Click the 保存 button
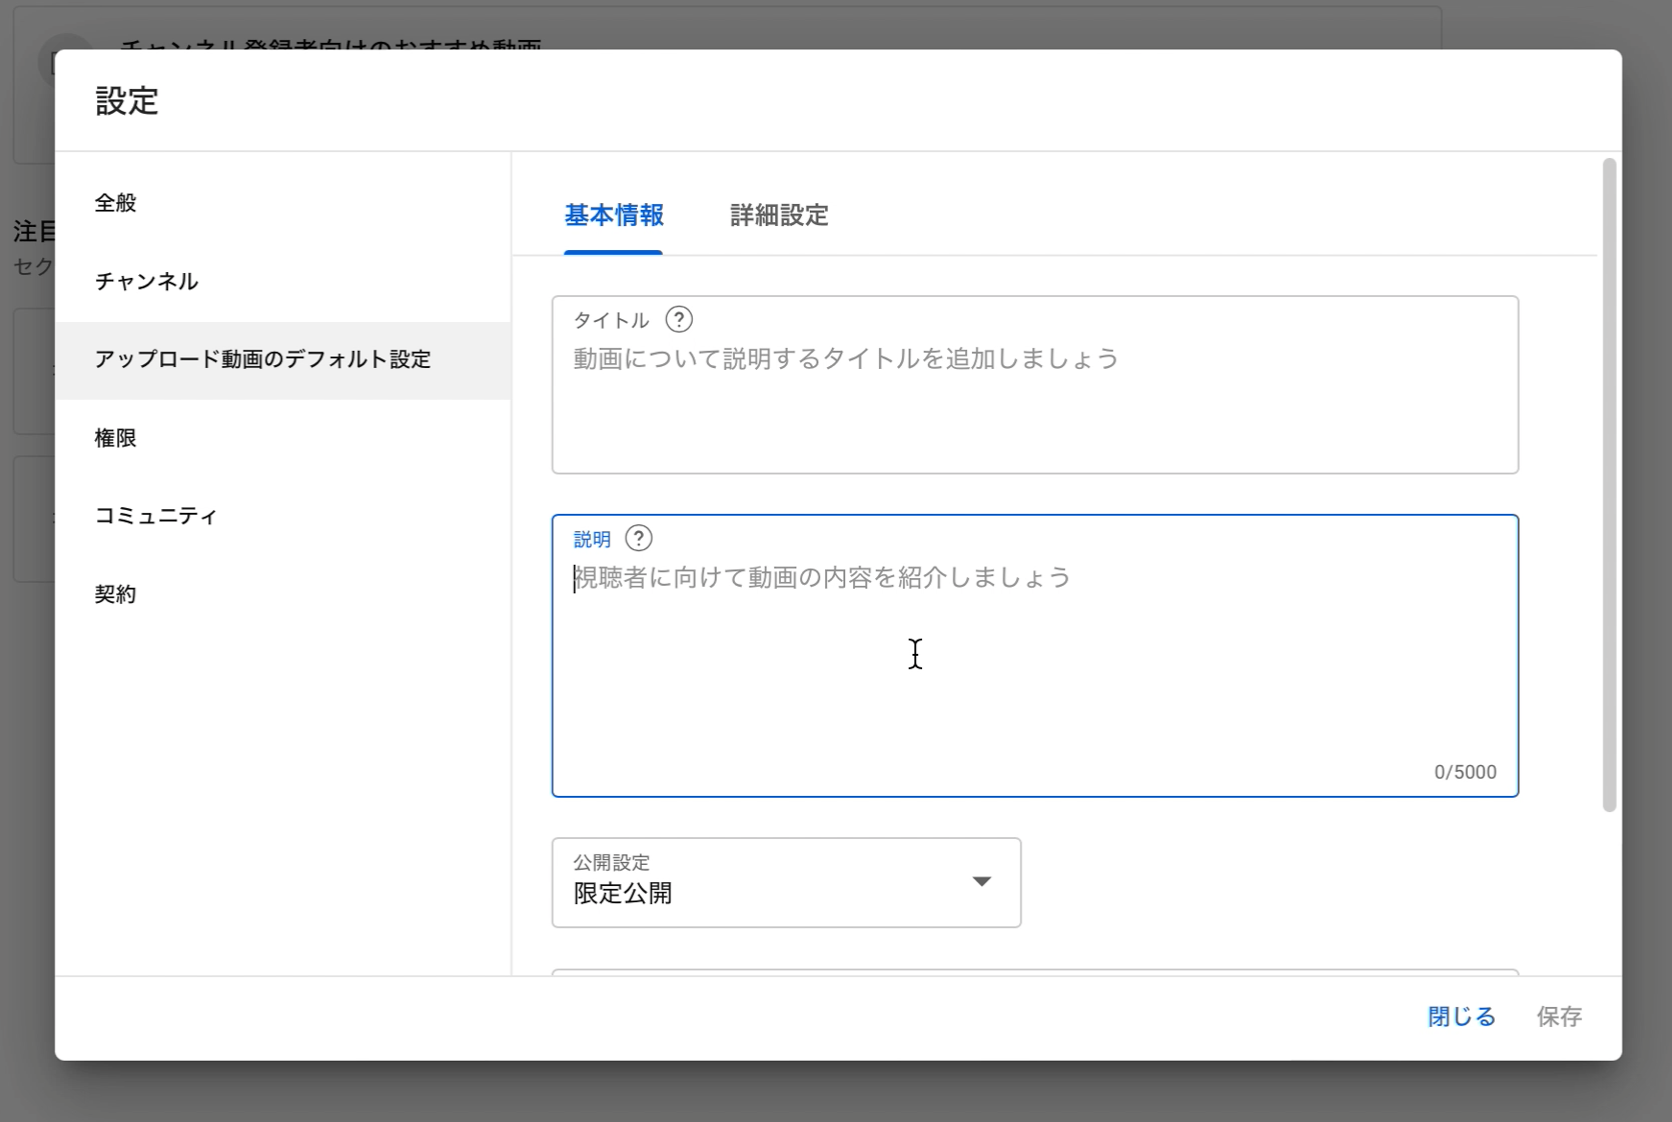Viewport: 1672px width, 1122px height. [1560, 1016]
